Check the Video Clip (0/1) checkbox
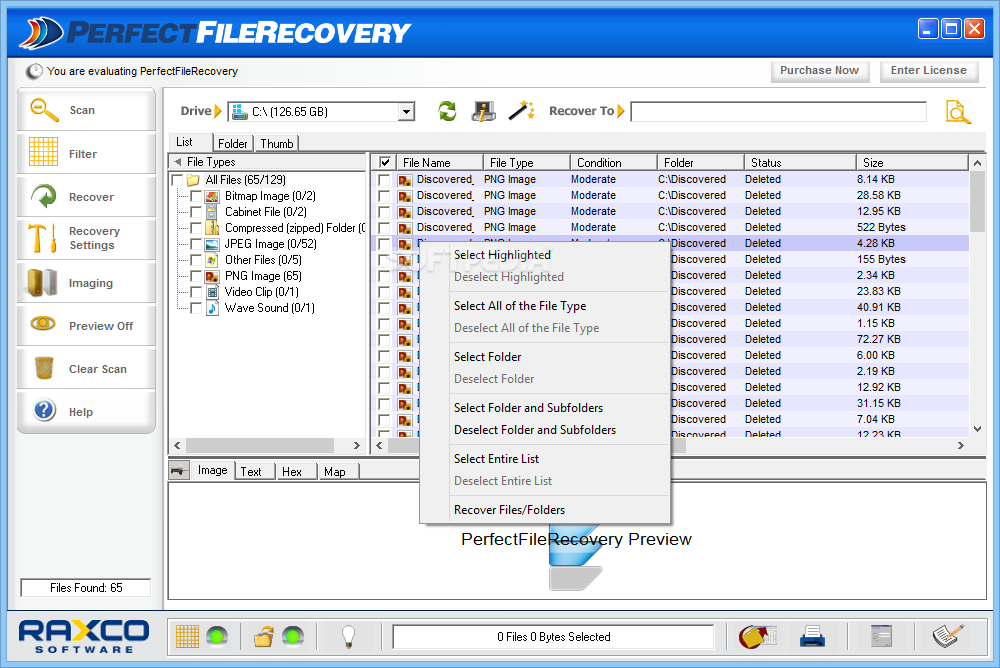Screen dimensions: 1000x668 tap(196, 292)
